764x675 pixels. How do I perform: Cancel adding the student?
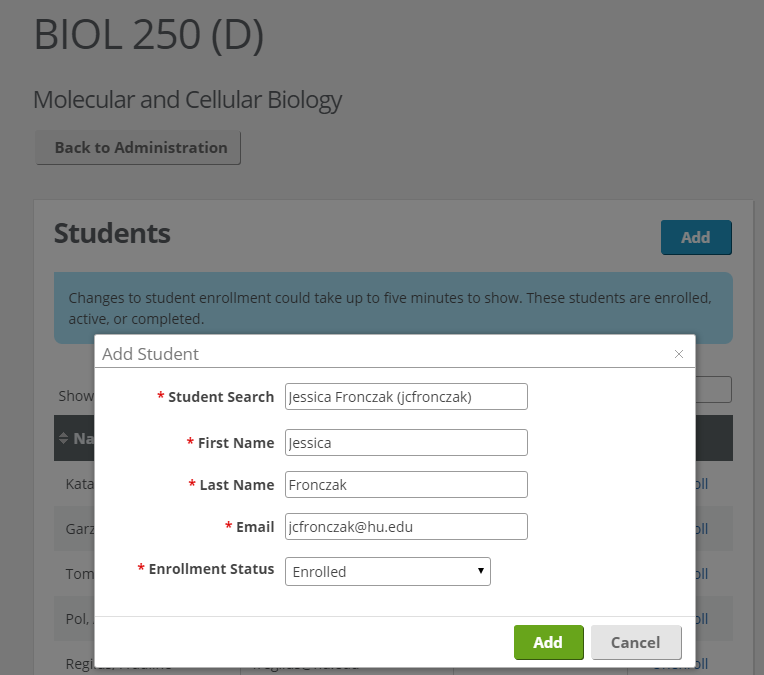(x=636, y=642)
